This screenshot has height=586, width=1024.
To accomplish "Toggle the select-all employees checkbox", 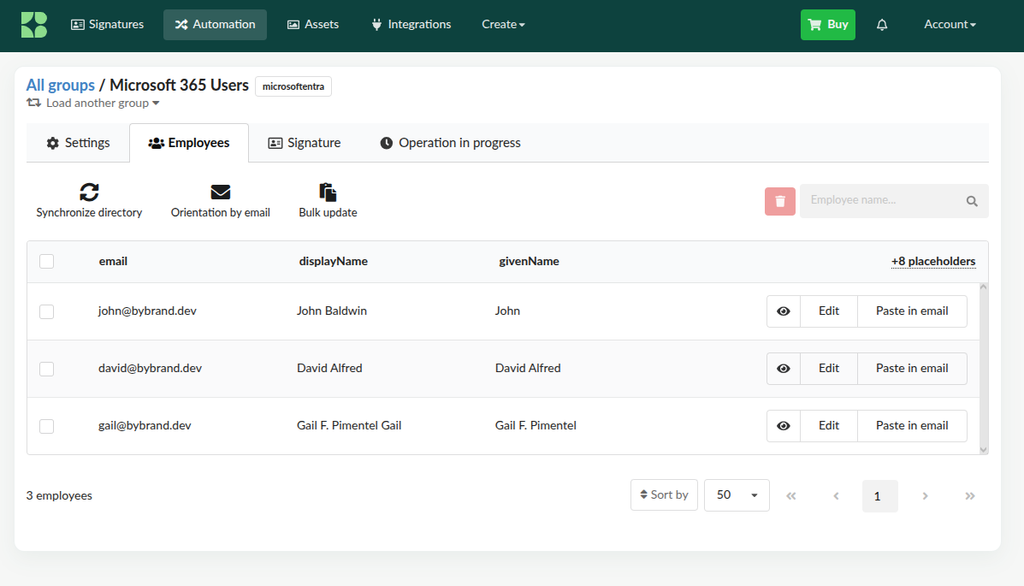I will (46, 261).
